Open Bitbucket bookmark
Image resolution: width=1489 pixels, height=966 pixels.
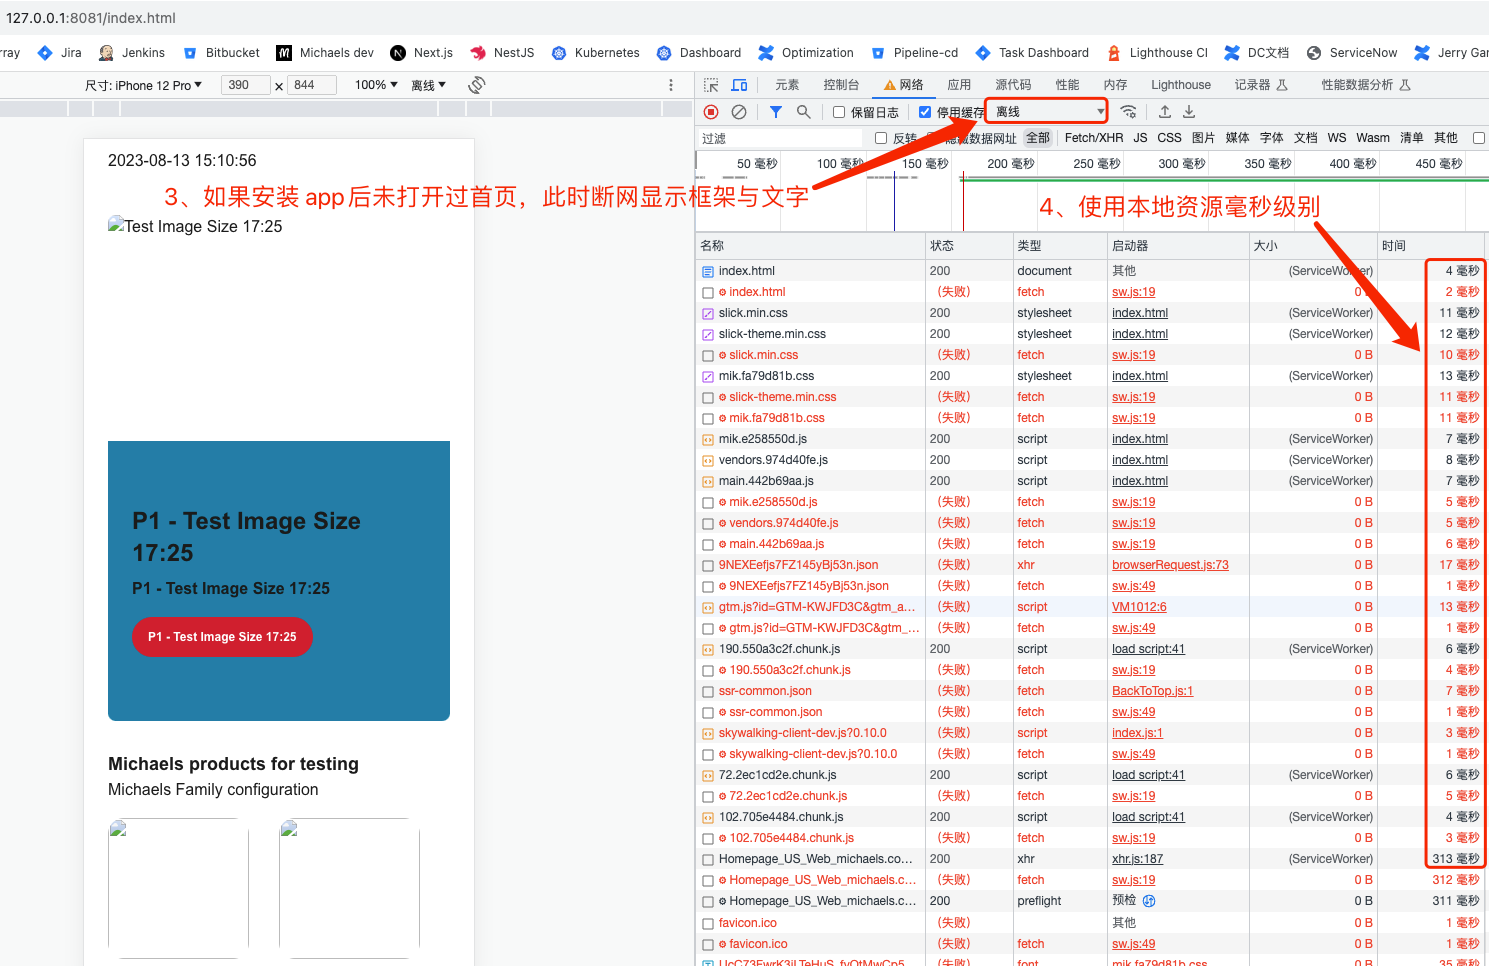222,53
